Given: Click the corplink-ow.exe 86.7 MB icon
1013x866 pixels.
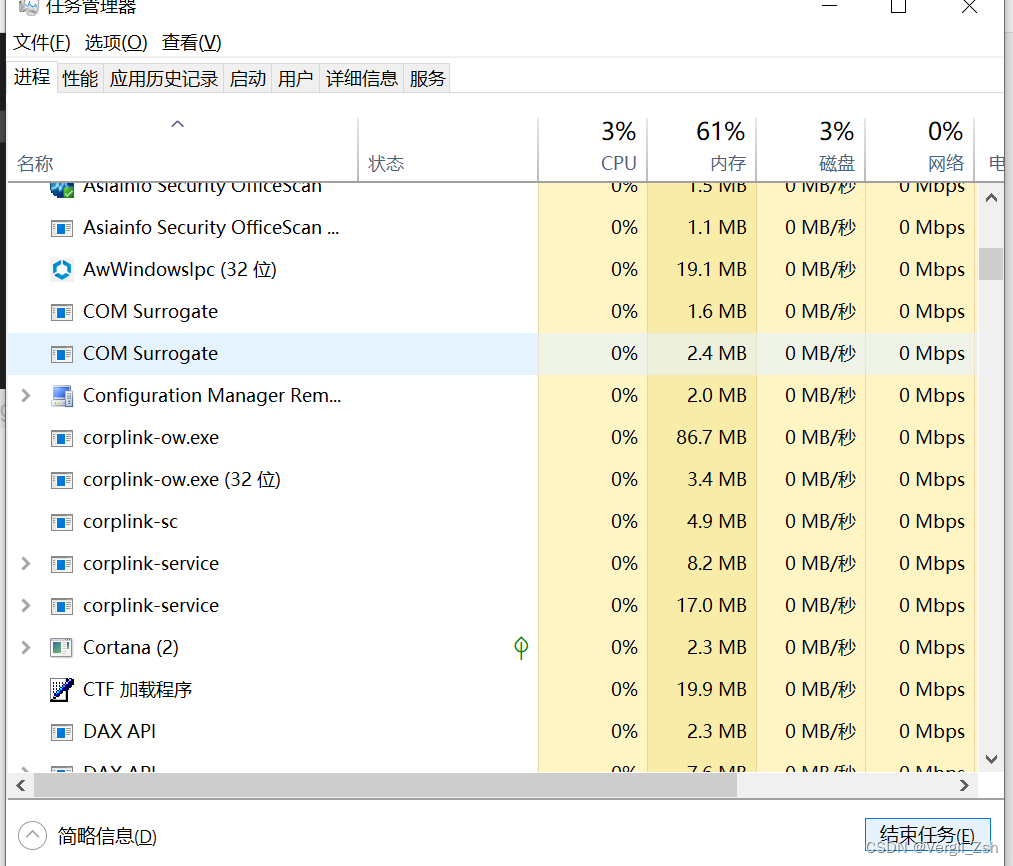Looking at the screenshot, I should tap(61, 438).
